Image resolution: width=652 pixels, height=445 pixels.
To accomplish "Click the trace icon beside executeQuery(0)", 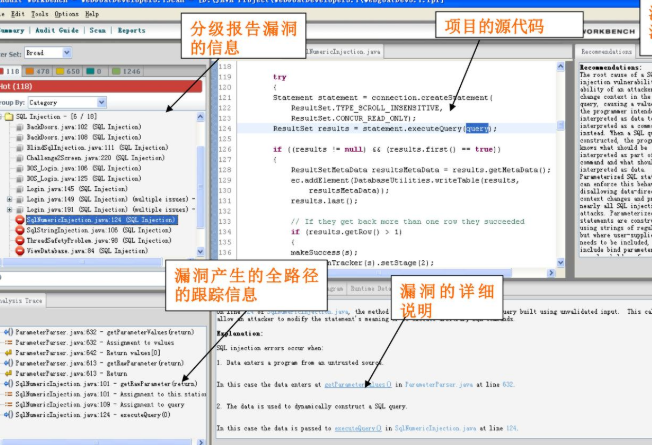I will tap(8, 415).
